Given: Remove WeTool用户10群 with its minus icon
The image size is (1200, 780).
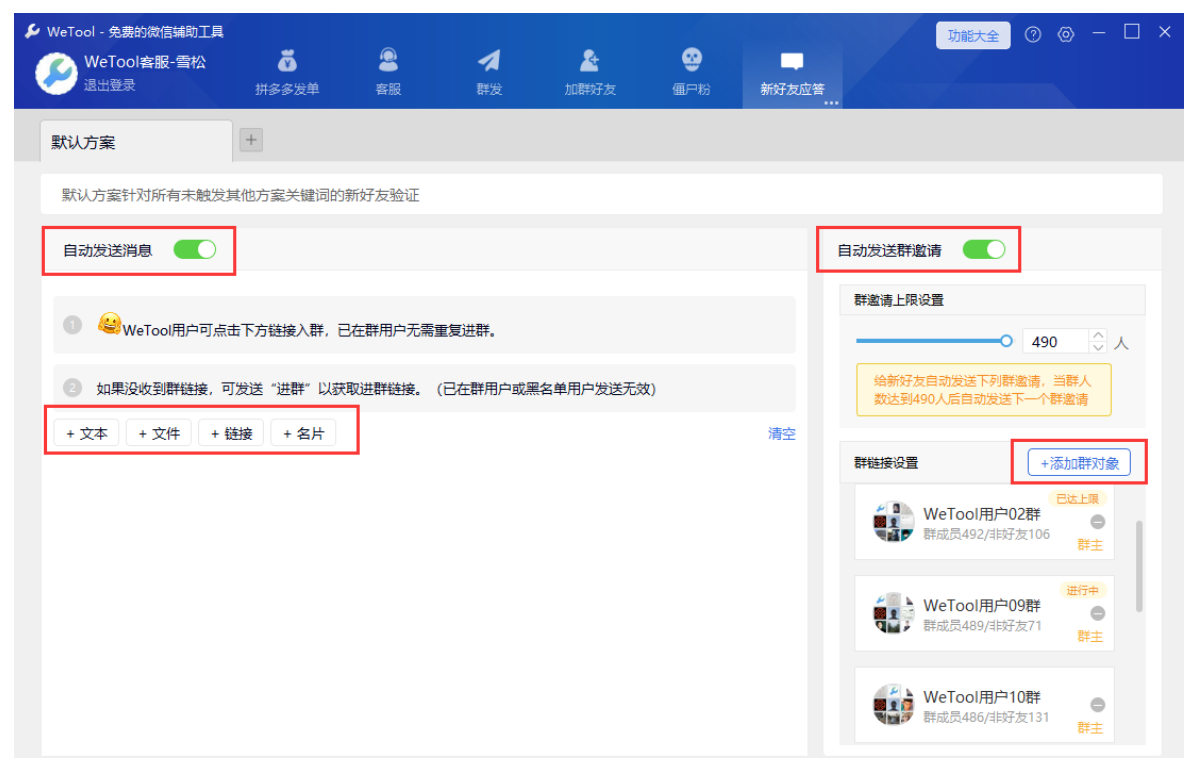Looking at the screenshot, I should pos(1097,705).
